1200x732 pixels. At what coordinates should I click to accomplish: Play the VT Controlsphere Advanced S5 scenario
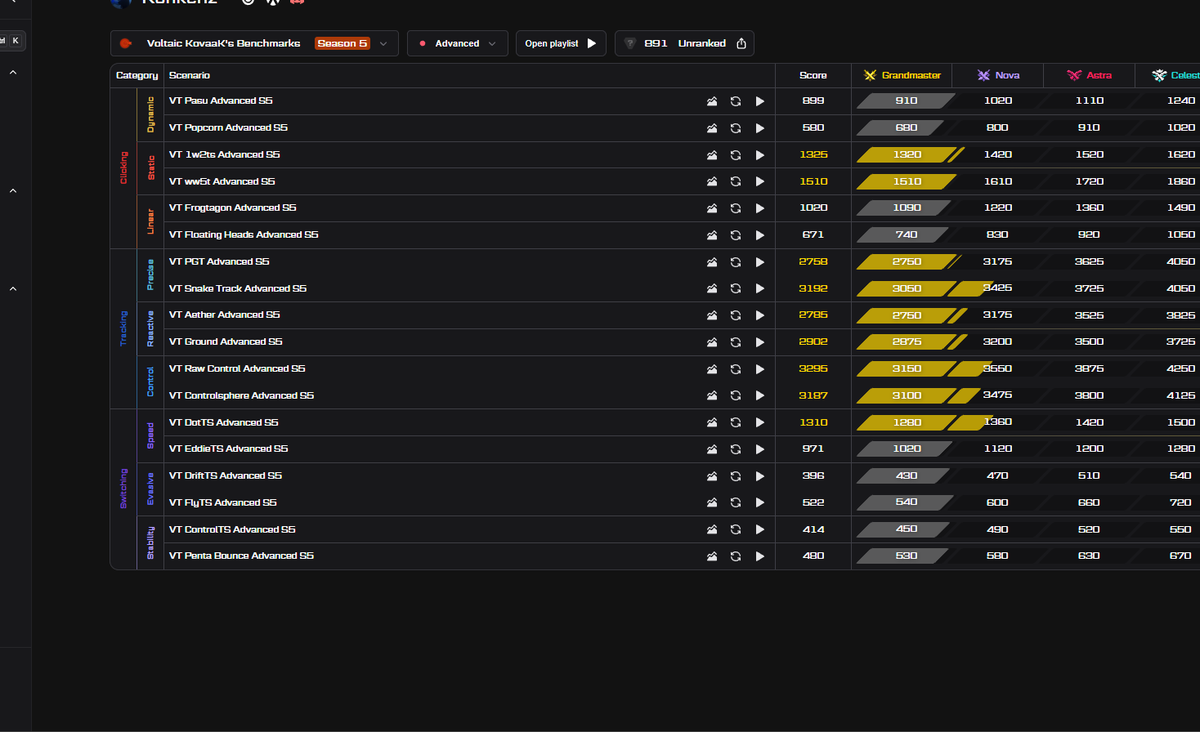760,396
